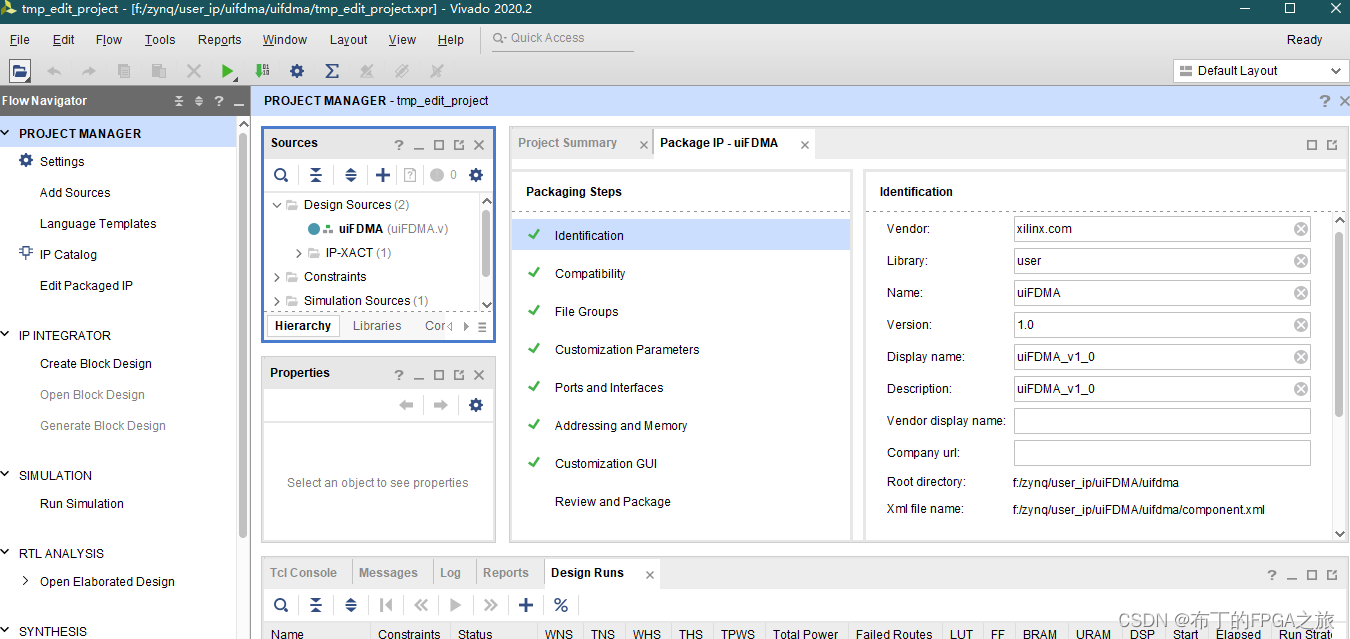The height and width of the screenshot is (639, 1350).
Task: Click the Vendor display name field
Action: 1162,421
